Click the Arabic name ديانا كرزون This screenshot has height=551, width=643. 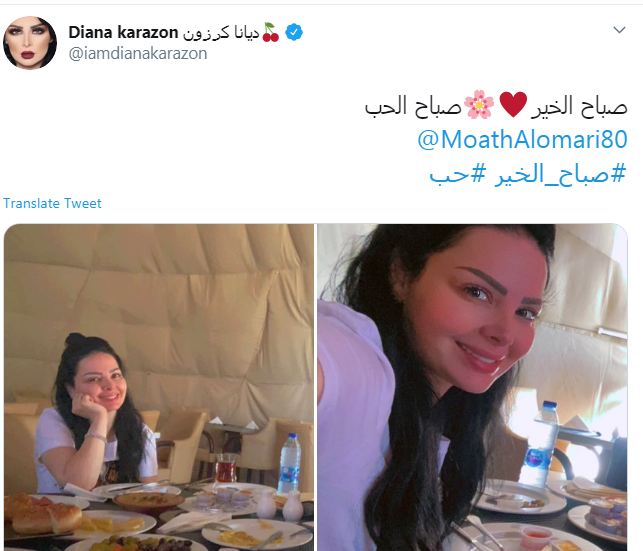click(x=221, y=33)
